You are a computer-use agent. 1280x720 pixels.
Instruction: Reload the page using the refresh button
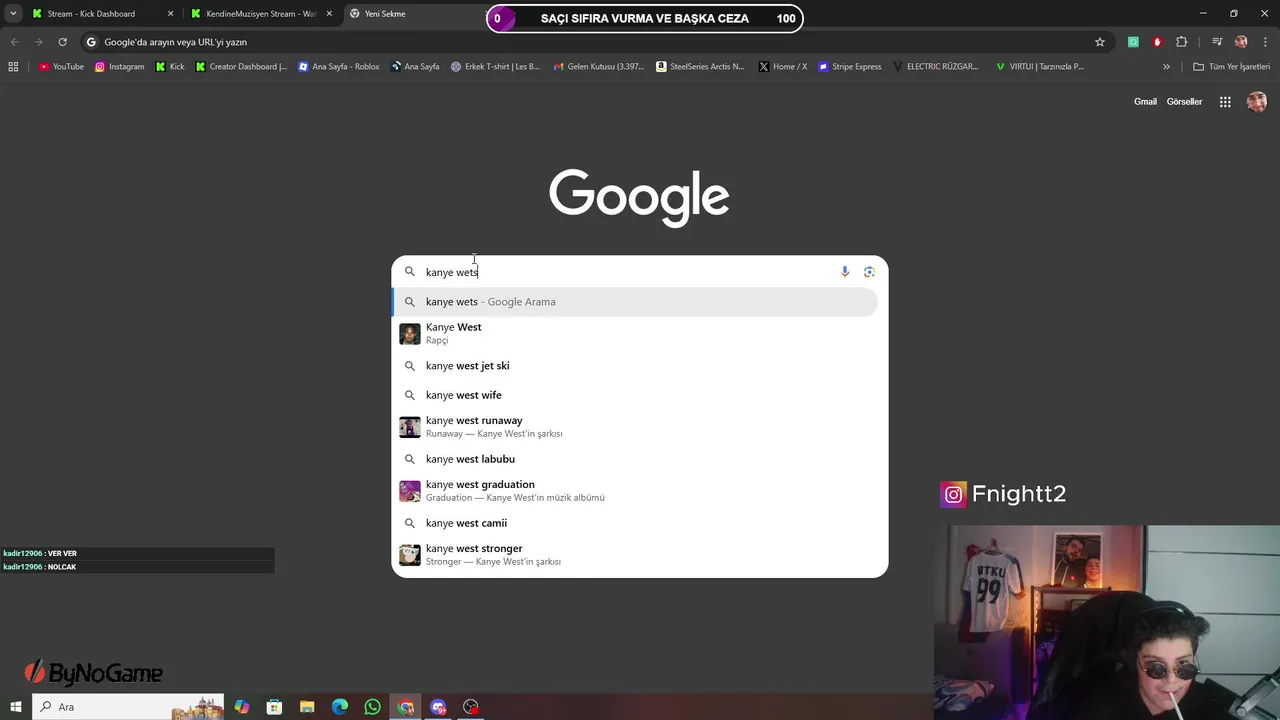pyautogui.click(x=62, y=42)
